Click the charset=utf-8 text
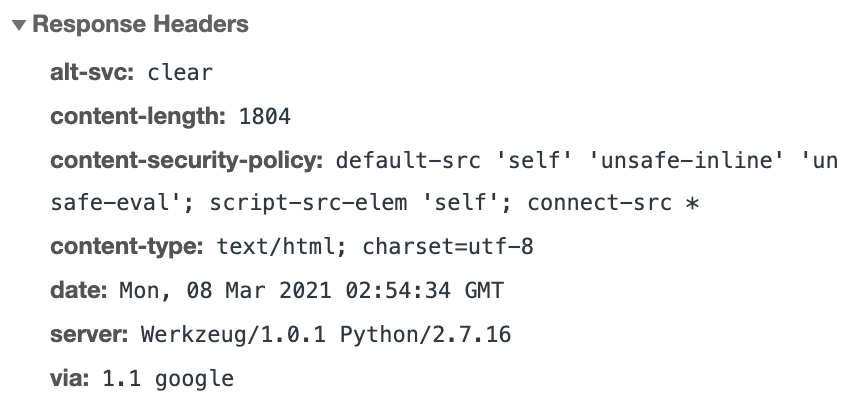Viewport: 848px width, 406px height. coord(448,247)
